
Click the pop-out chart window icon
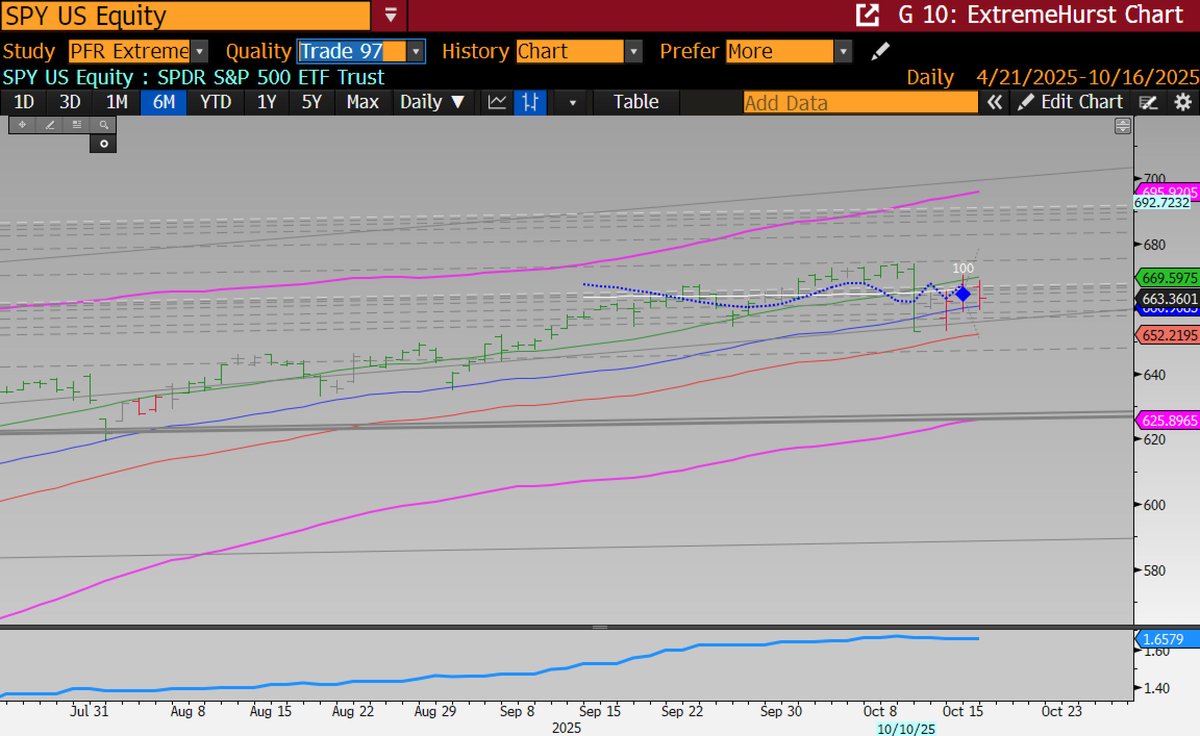[866, 16]
